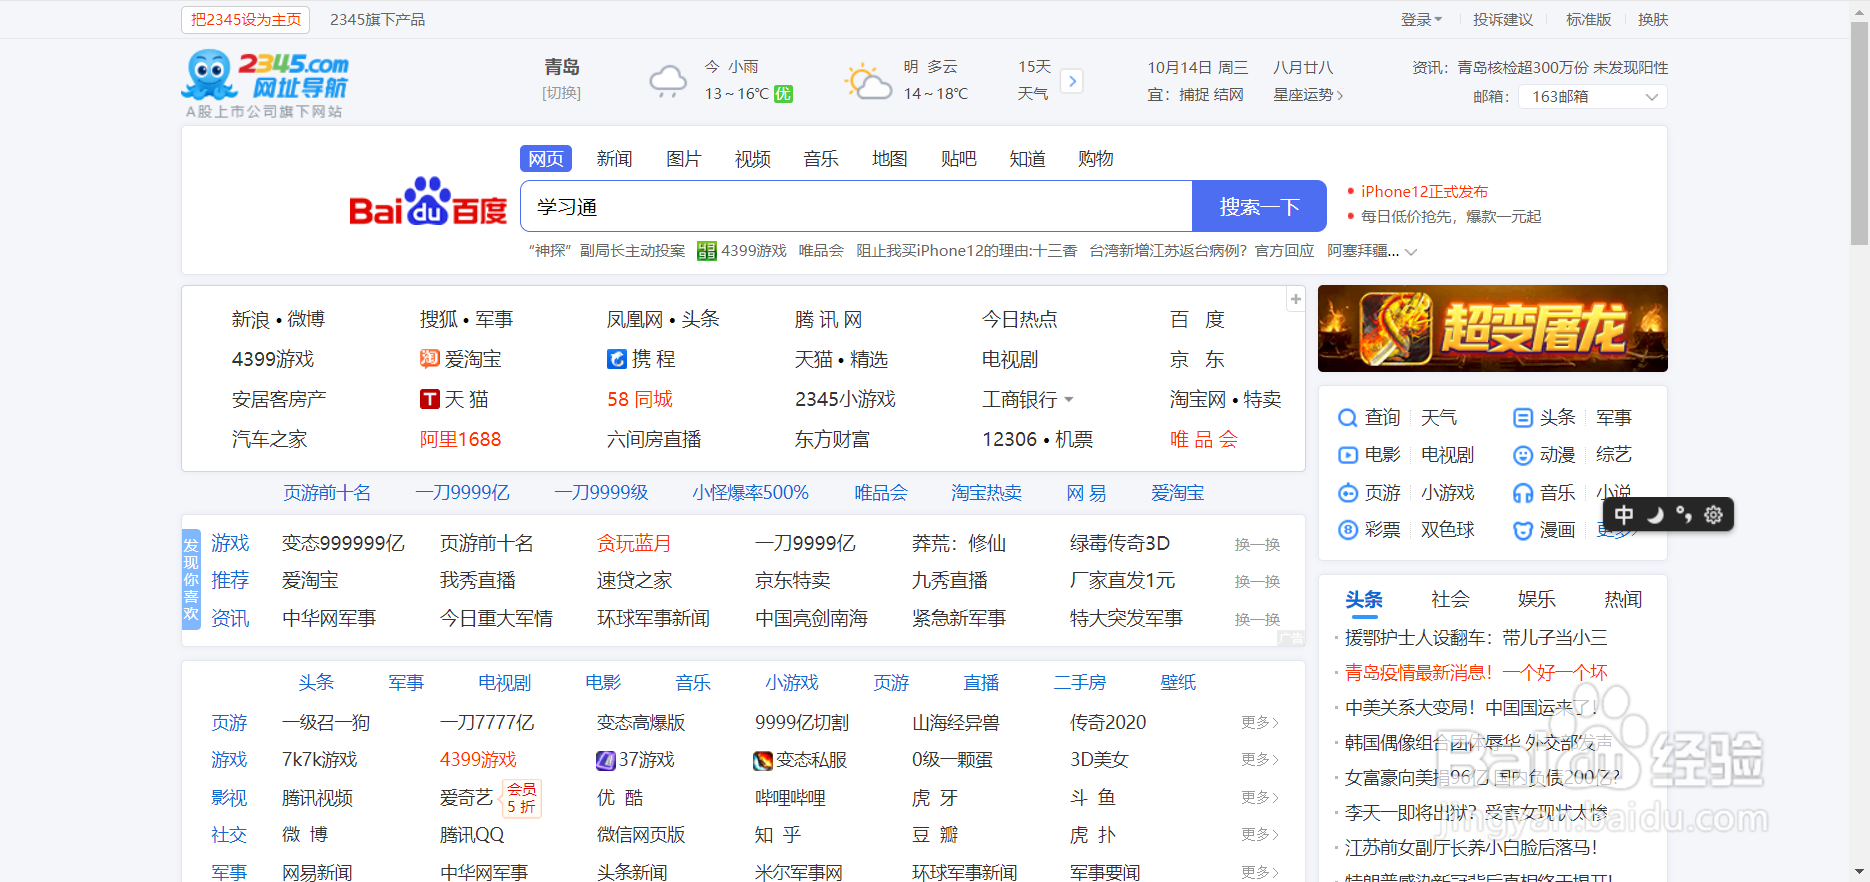Screen dimensions: 1870x882
Task: Click the partly cloudy weather icon
Action: pos(867,81)
